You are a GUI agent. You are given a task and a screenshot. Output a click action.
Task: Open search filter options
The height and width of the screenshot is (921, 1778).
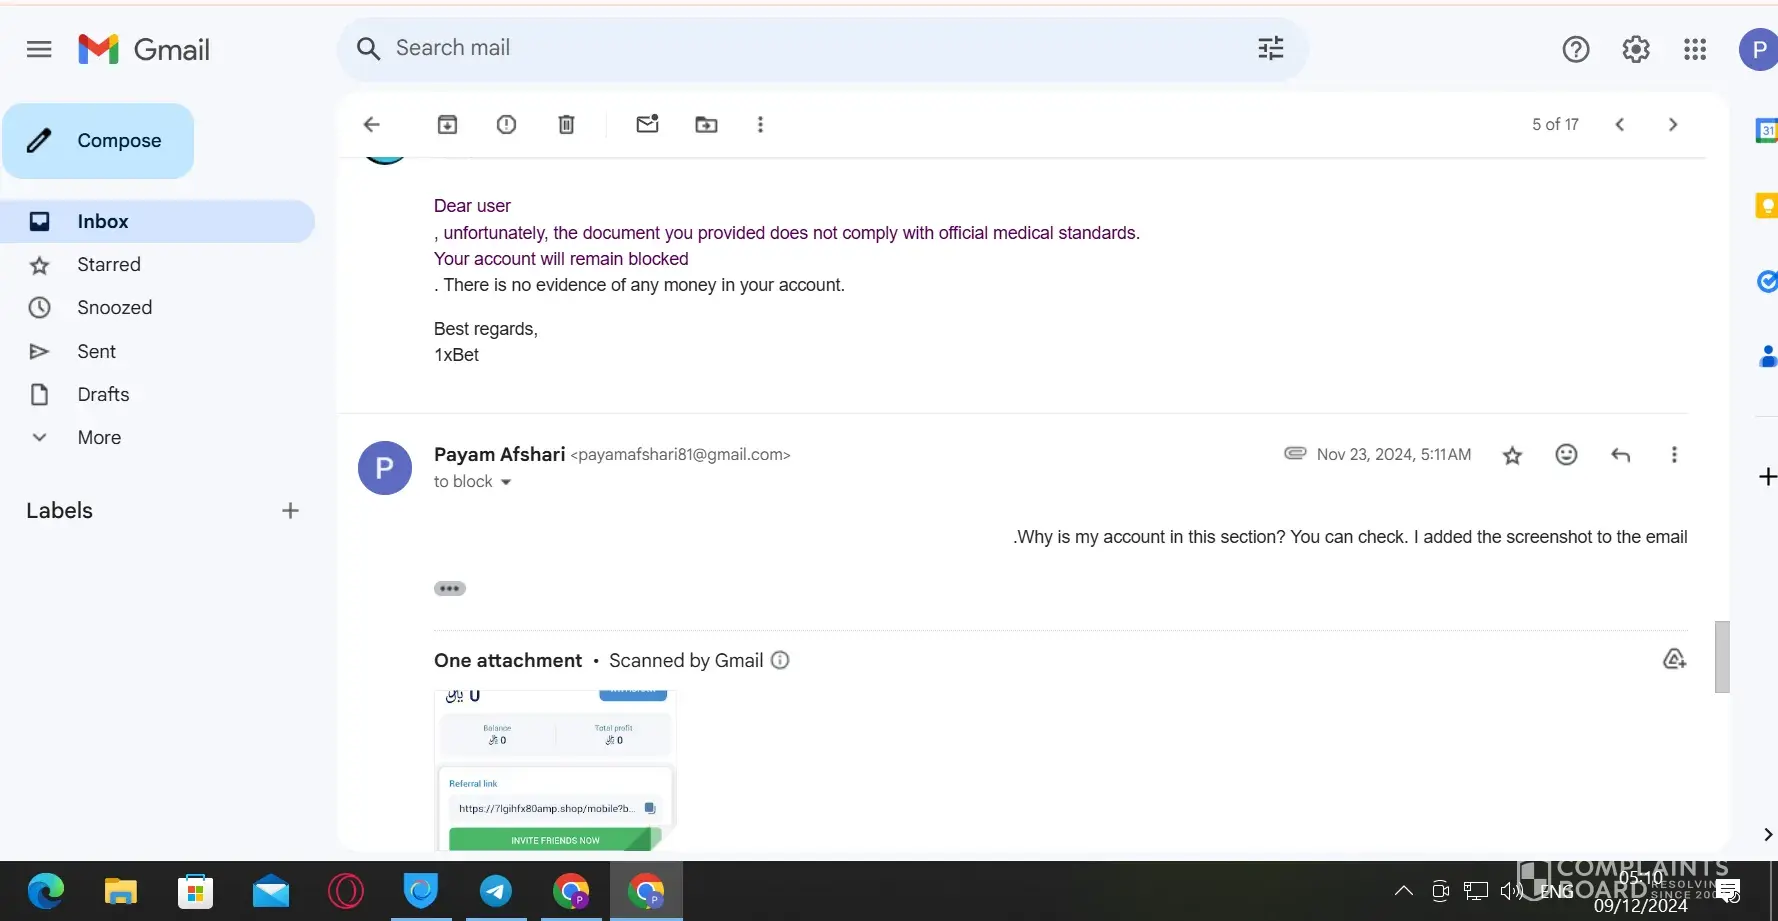[1270, 48]
